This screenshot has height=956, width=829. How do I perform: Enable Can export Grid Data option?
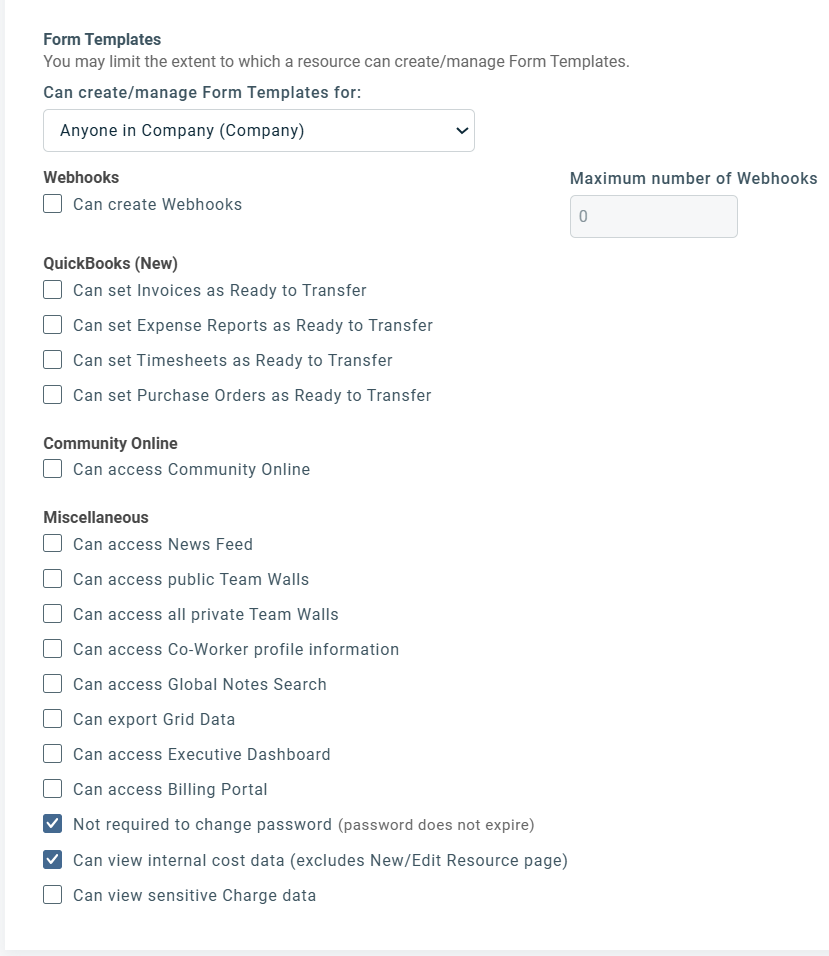pyautogui.click(x=53, y=720)
